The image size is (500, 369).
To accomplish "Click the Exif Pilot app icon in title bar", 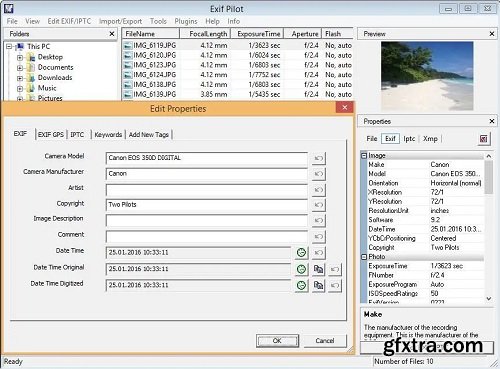I will point(8,8).
